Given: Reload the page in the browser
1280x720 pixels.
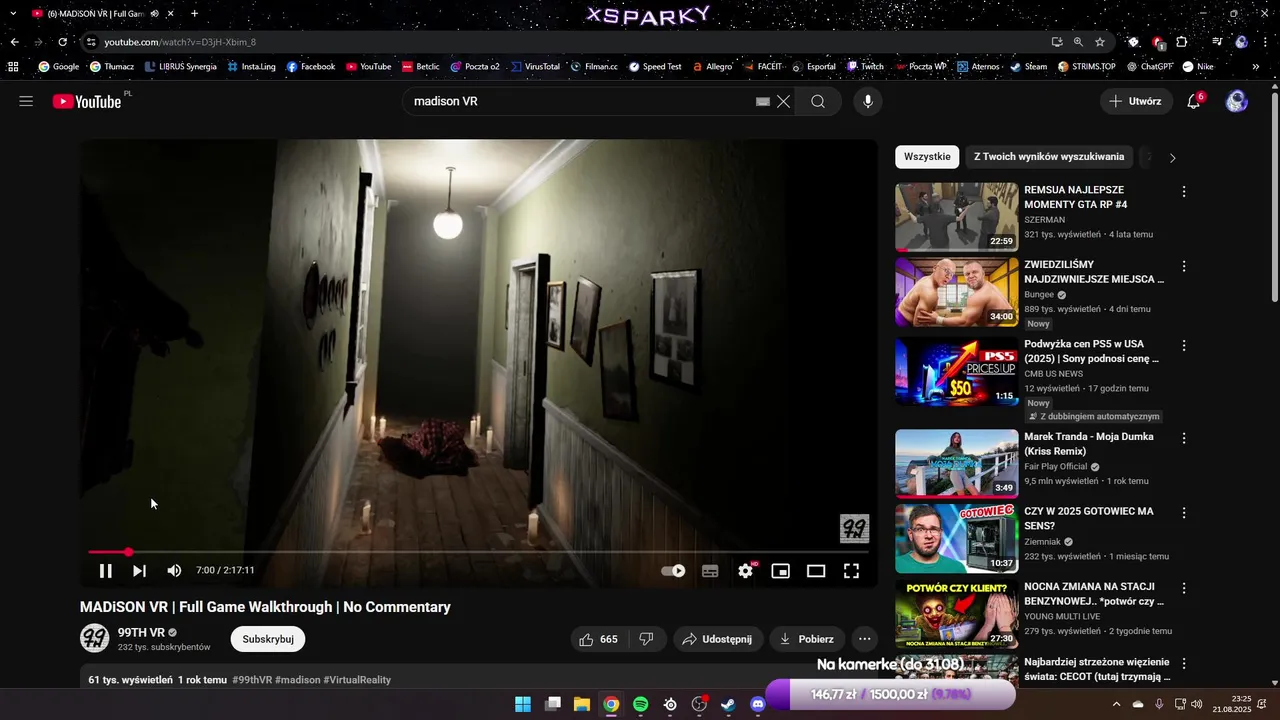Looking at the screenshot, I should 62,42.
